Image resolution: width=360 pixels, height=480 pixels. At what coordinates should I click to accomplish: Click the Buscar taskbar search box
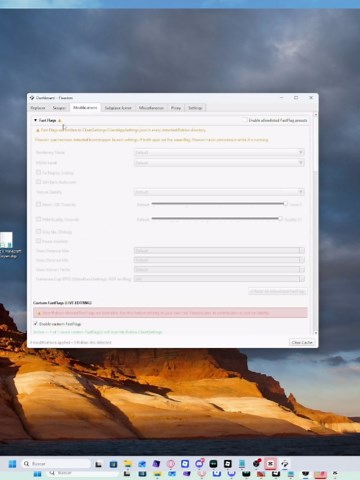[56, 464]
